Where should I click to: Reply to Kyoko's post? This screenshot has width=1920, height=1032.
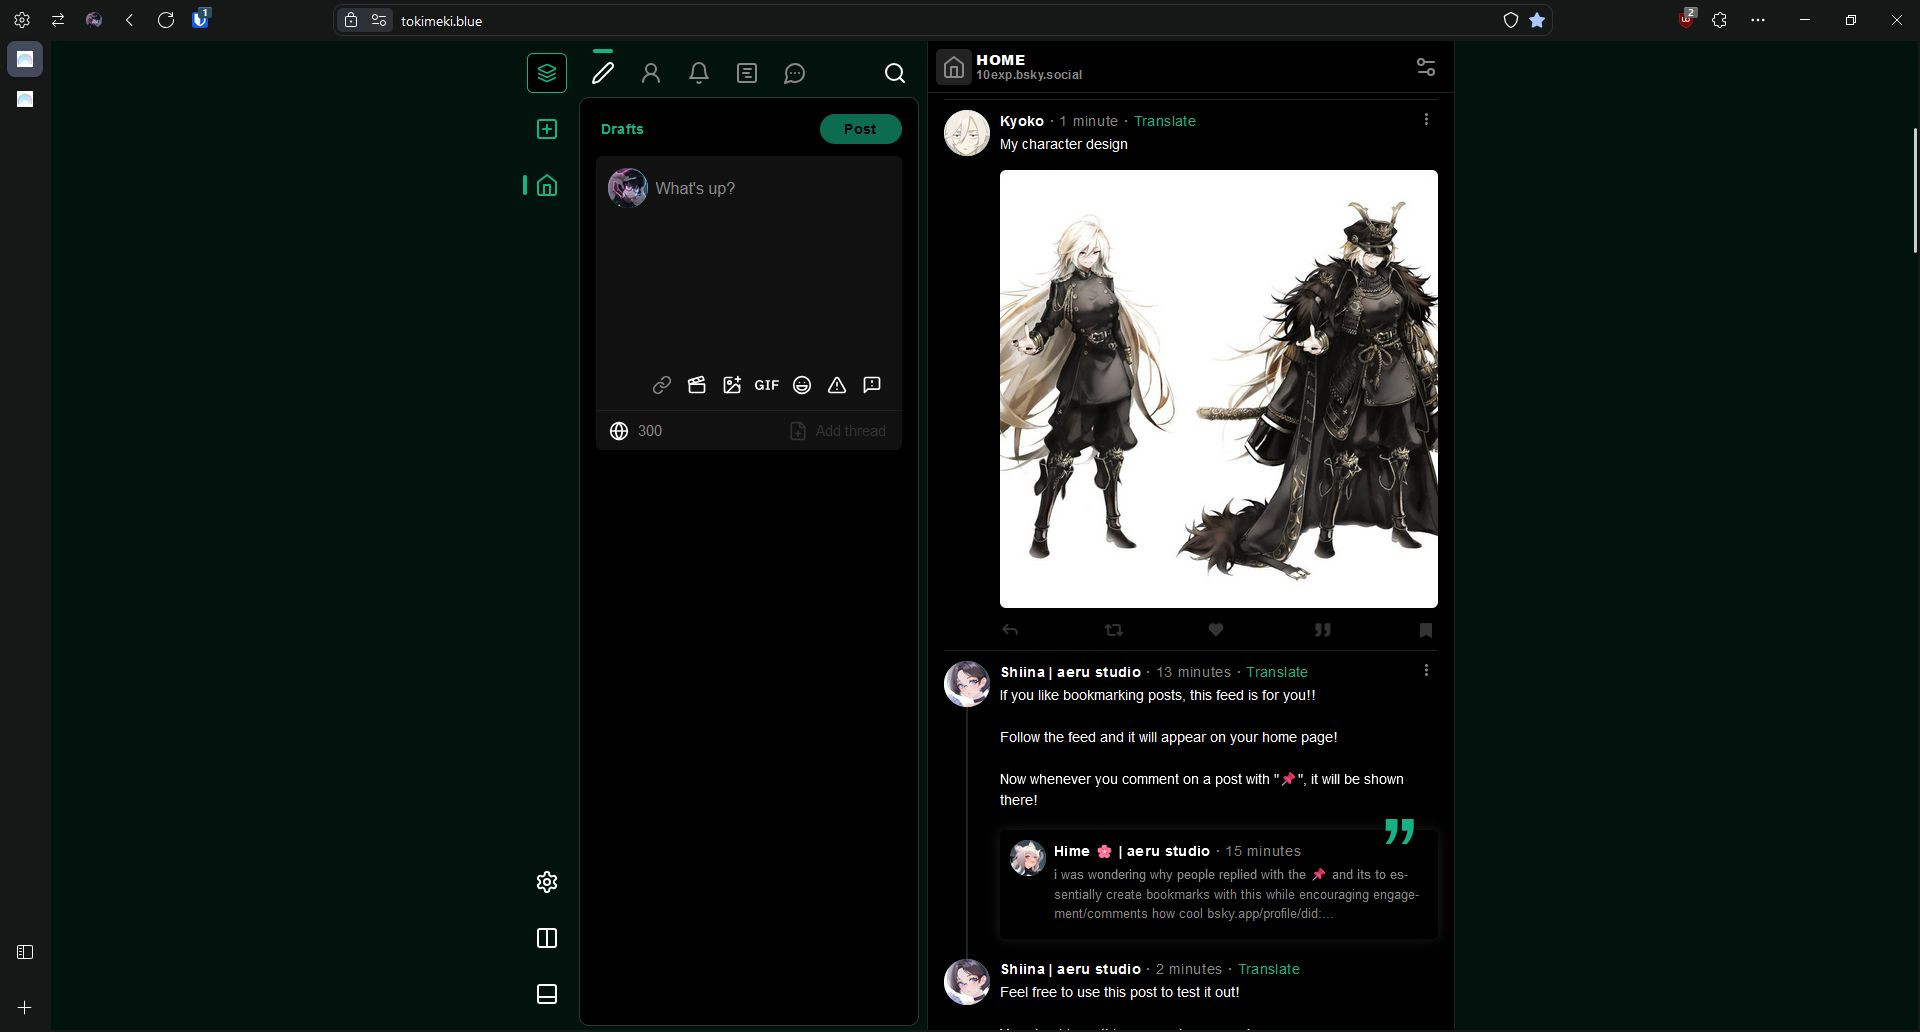coord(1010,630)
